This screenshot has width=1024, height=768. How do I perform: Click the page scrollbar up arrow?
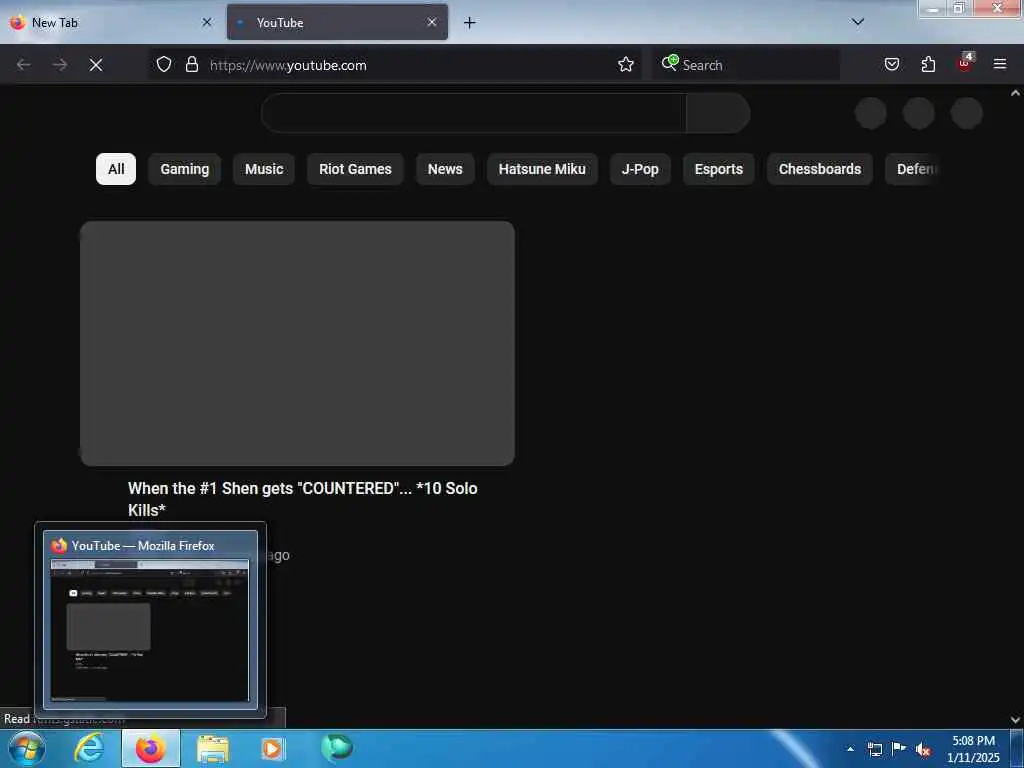1016,93
